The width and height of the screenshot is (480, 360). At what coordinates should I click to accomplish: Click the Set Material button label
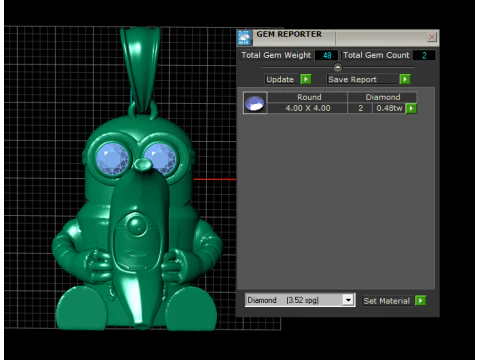click(x=387, y=301)
